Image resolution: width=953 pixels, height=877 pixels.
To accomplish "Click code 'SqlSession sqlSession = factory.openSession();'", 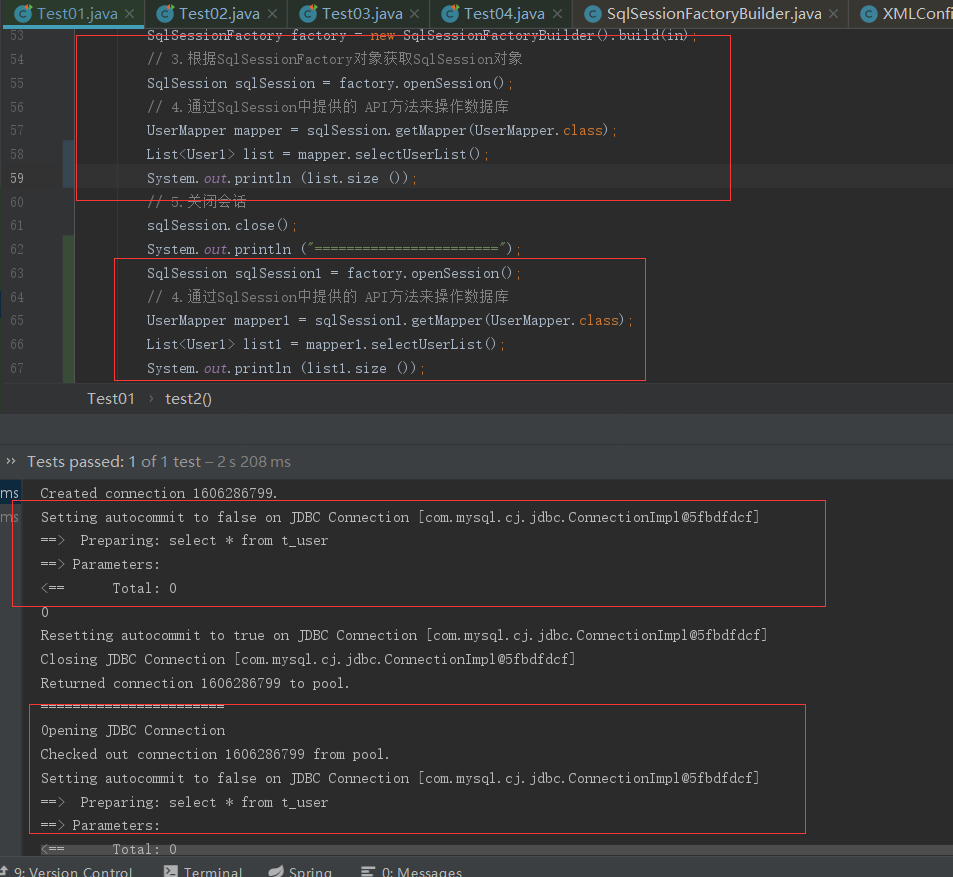I will (x=330, y=83).
